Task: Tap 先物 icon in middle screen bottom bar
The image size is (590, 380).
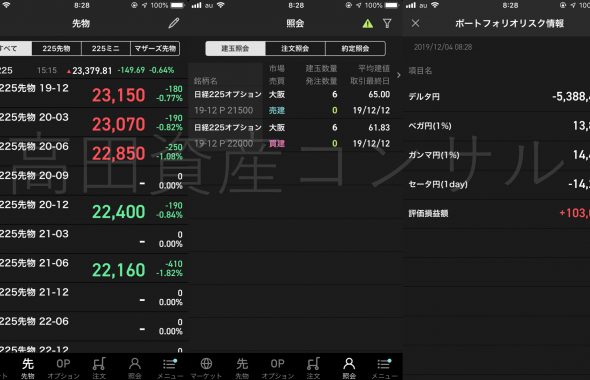Action: pyautogui.click(x=242, y=368)
